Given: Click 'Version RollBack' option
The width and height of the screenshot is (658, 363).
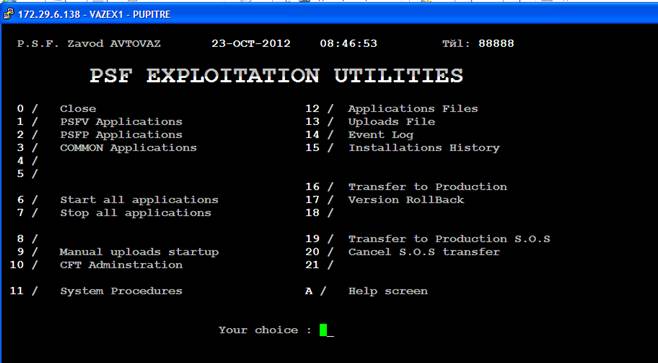Looking at the screenshot, I should pos(406,200).
